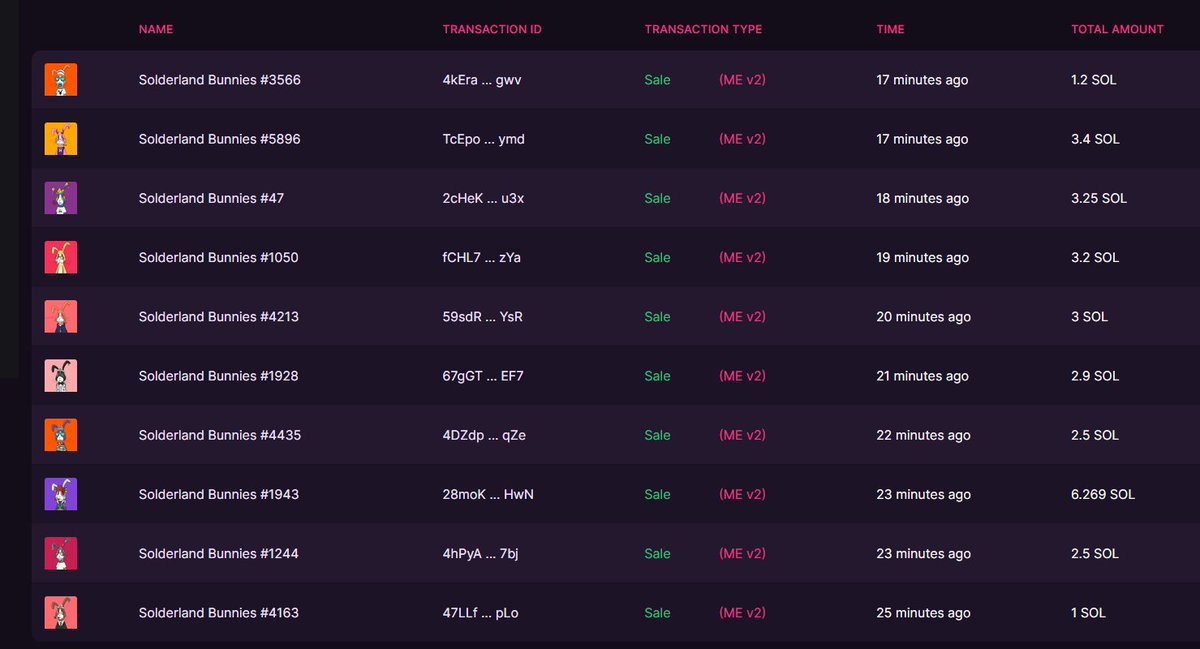Viewport: 1200px width, 649px height.
Task: Click (ME v2) tag in #4163 row
Action: (x=742, y=612)
